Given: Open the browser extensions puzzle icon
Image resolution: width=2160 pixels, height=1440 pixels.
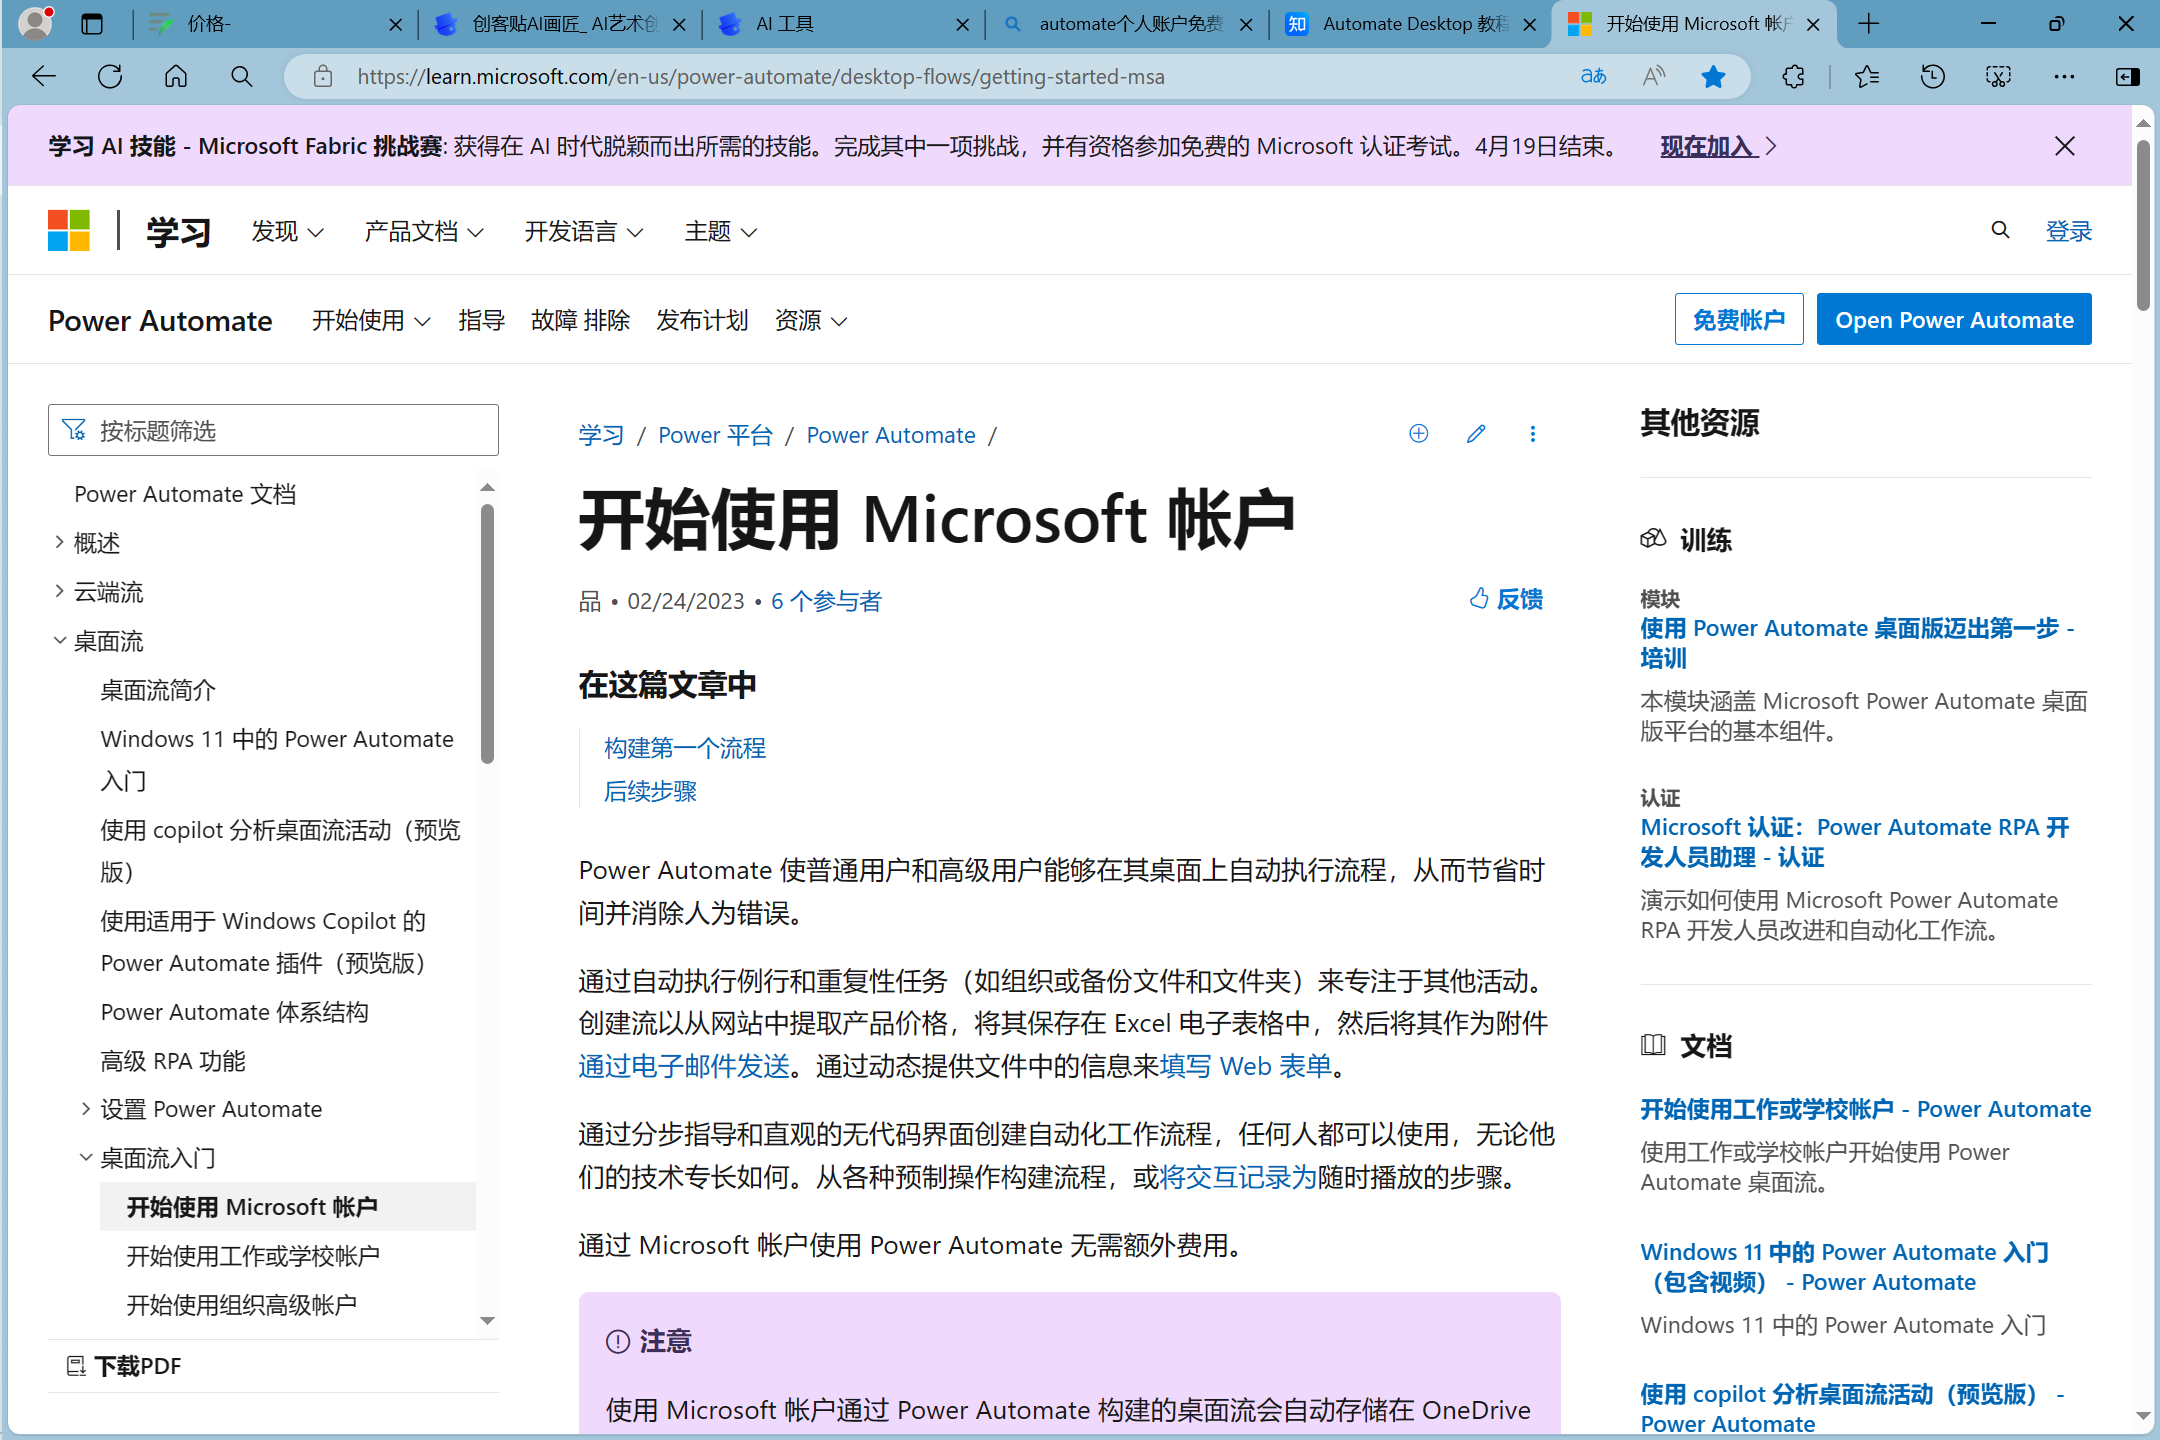Looking at the screenshot, I should tap(1794, 77).
